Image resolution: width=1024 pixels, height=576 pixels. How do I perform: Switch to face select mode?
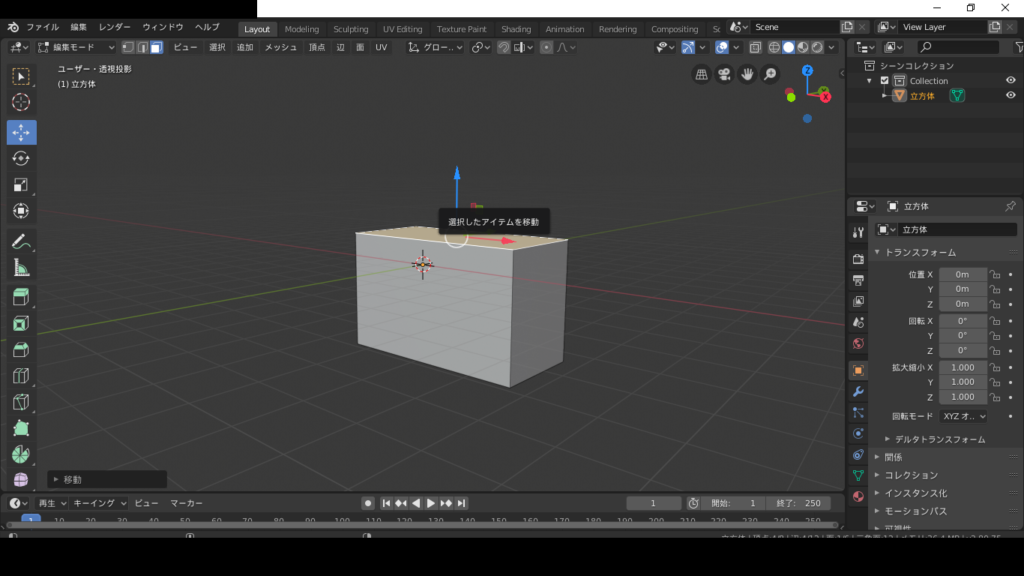pyautogui.click(x=157, y=47)
